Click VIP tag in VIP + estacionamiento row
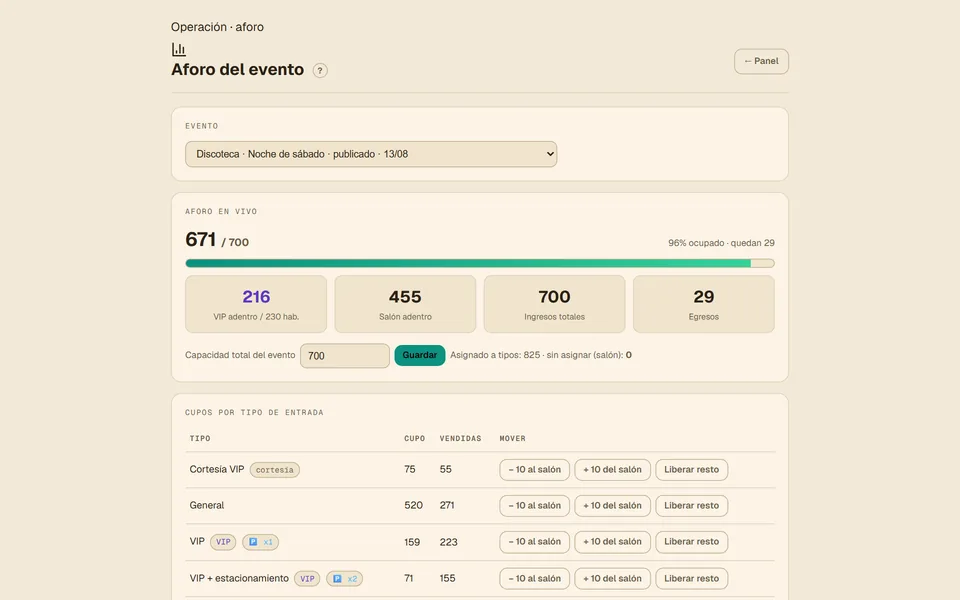The height and width of the screenshot is (600, 960). (x=307, y=579)
